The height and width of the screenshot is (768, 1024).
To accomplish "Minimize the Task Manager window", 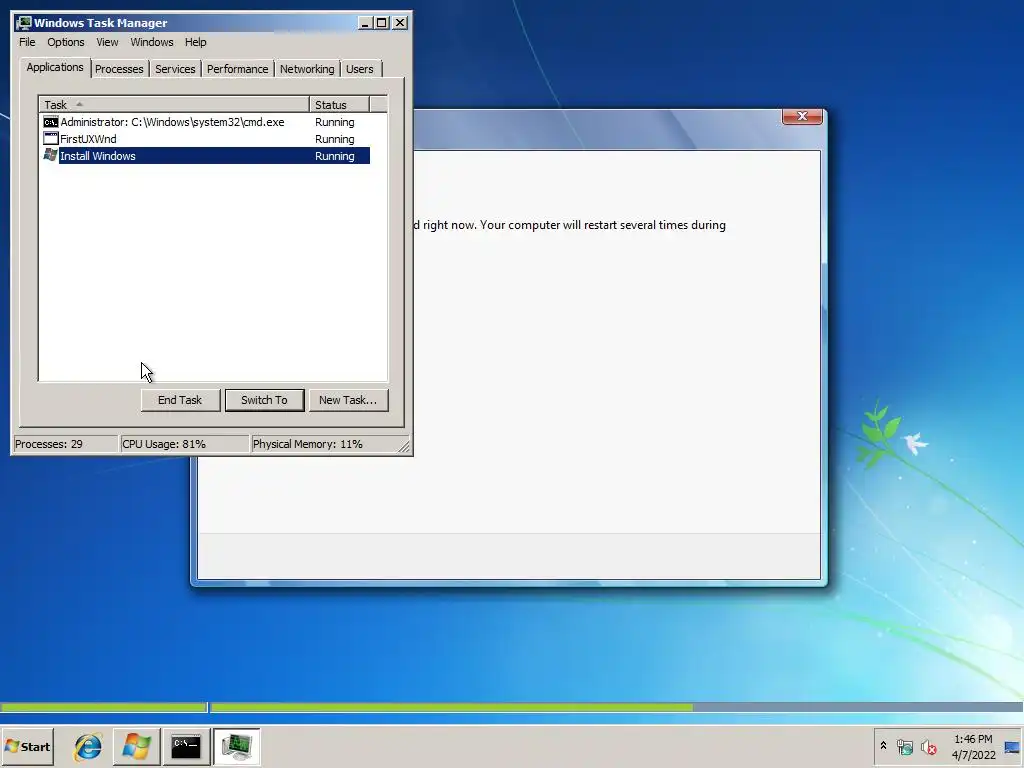I will click(x=365, y=23).
